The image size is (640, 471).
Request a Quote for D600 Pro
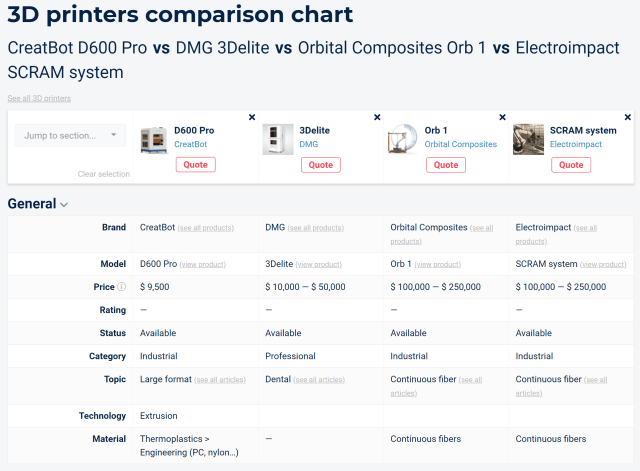pos(196,165)
